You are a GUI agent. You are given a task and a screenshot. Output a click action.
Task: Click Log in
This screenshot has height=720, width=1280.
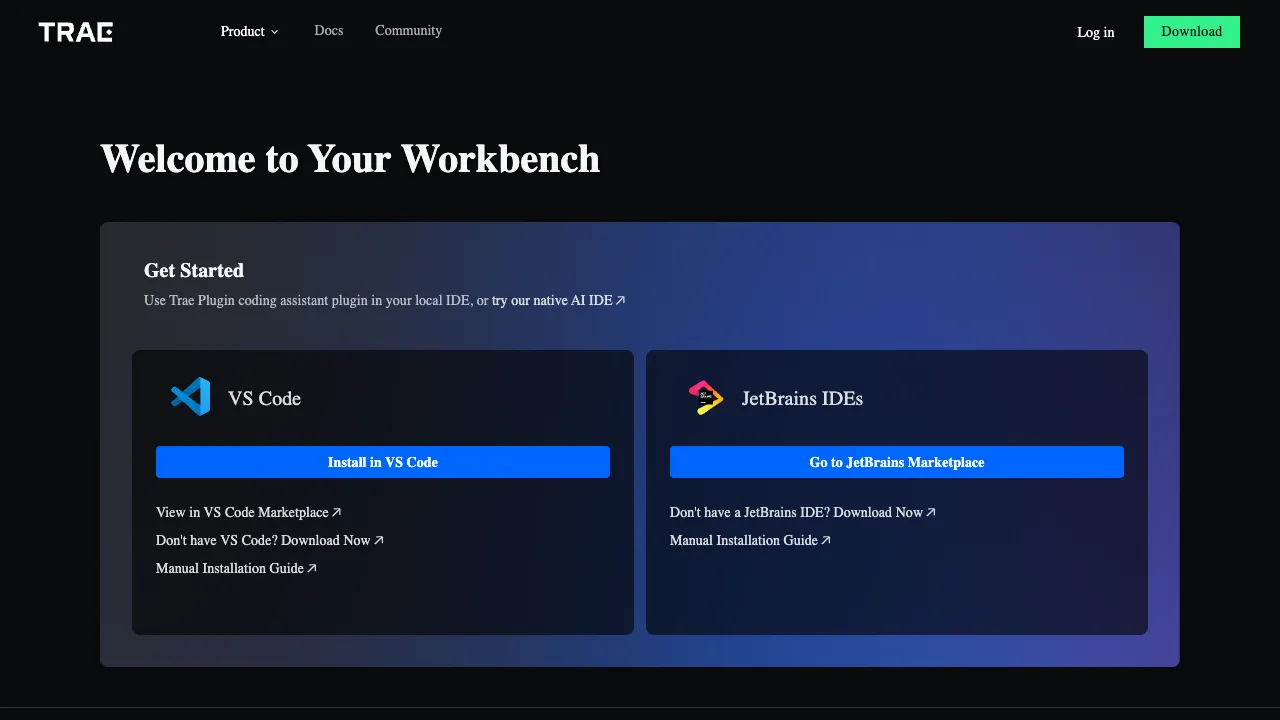point(1096,32)
